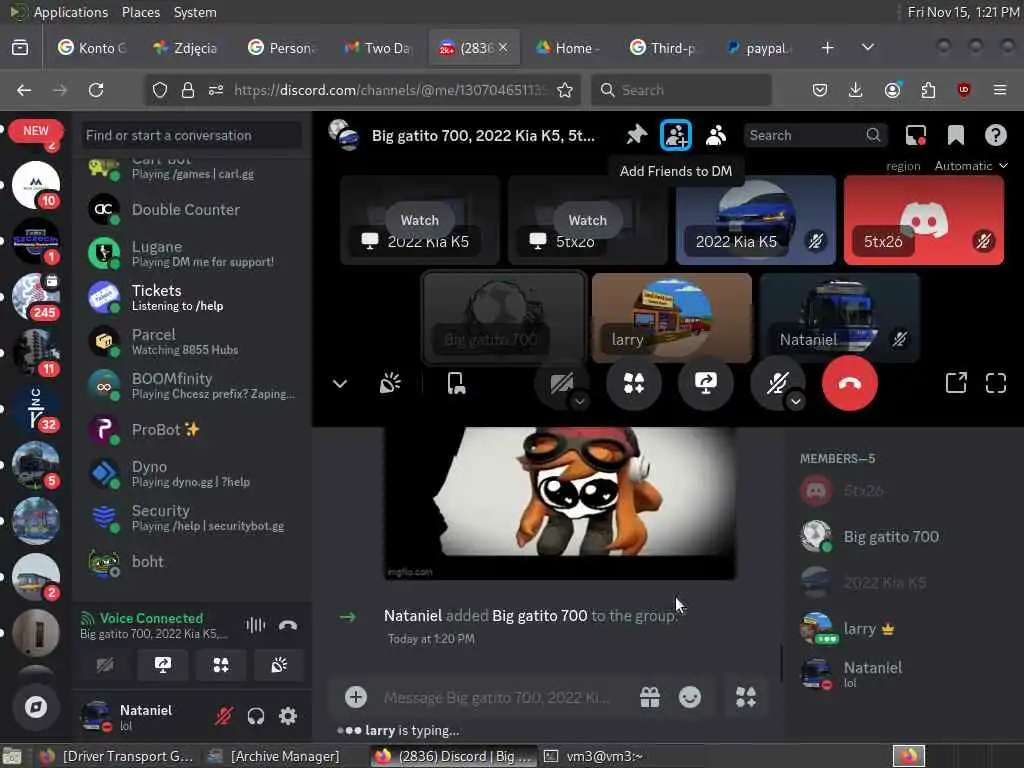Enter full screen call view
The width and height of the screenshot is (1024, 768).
(x=995, y=383)
